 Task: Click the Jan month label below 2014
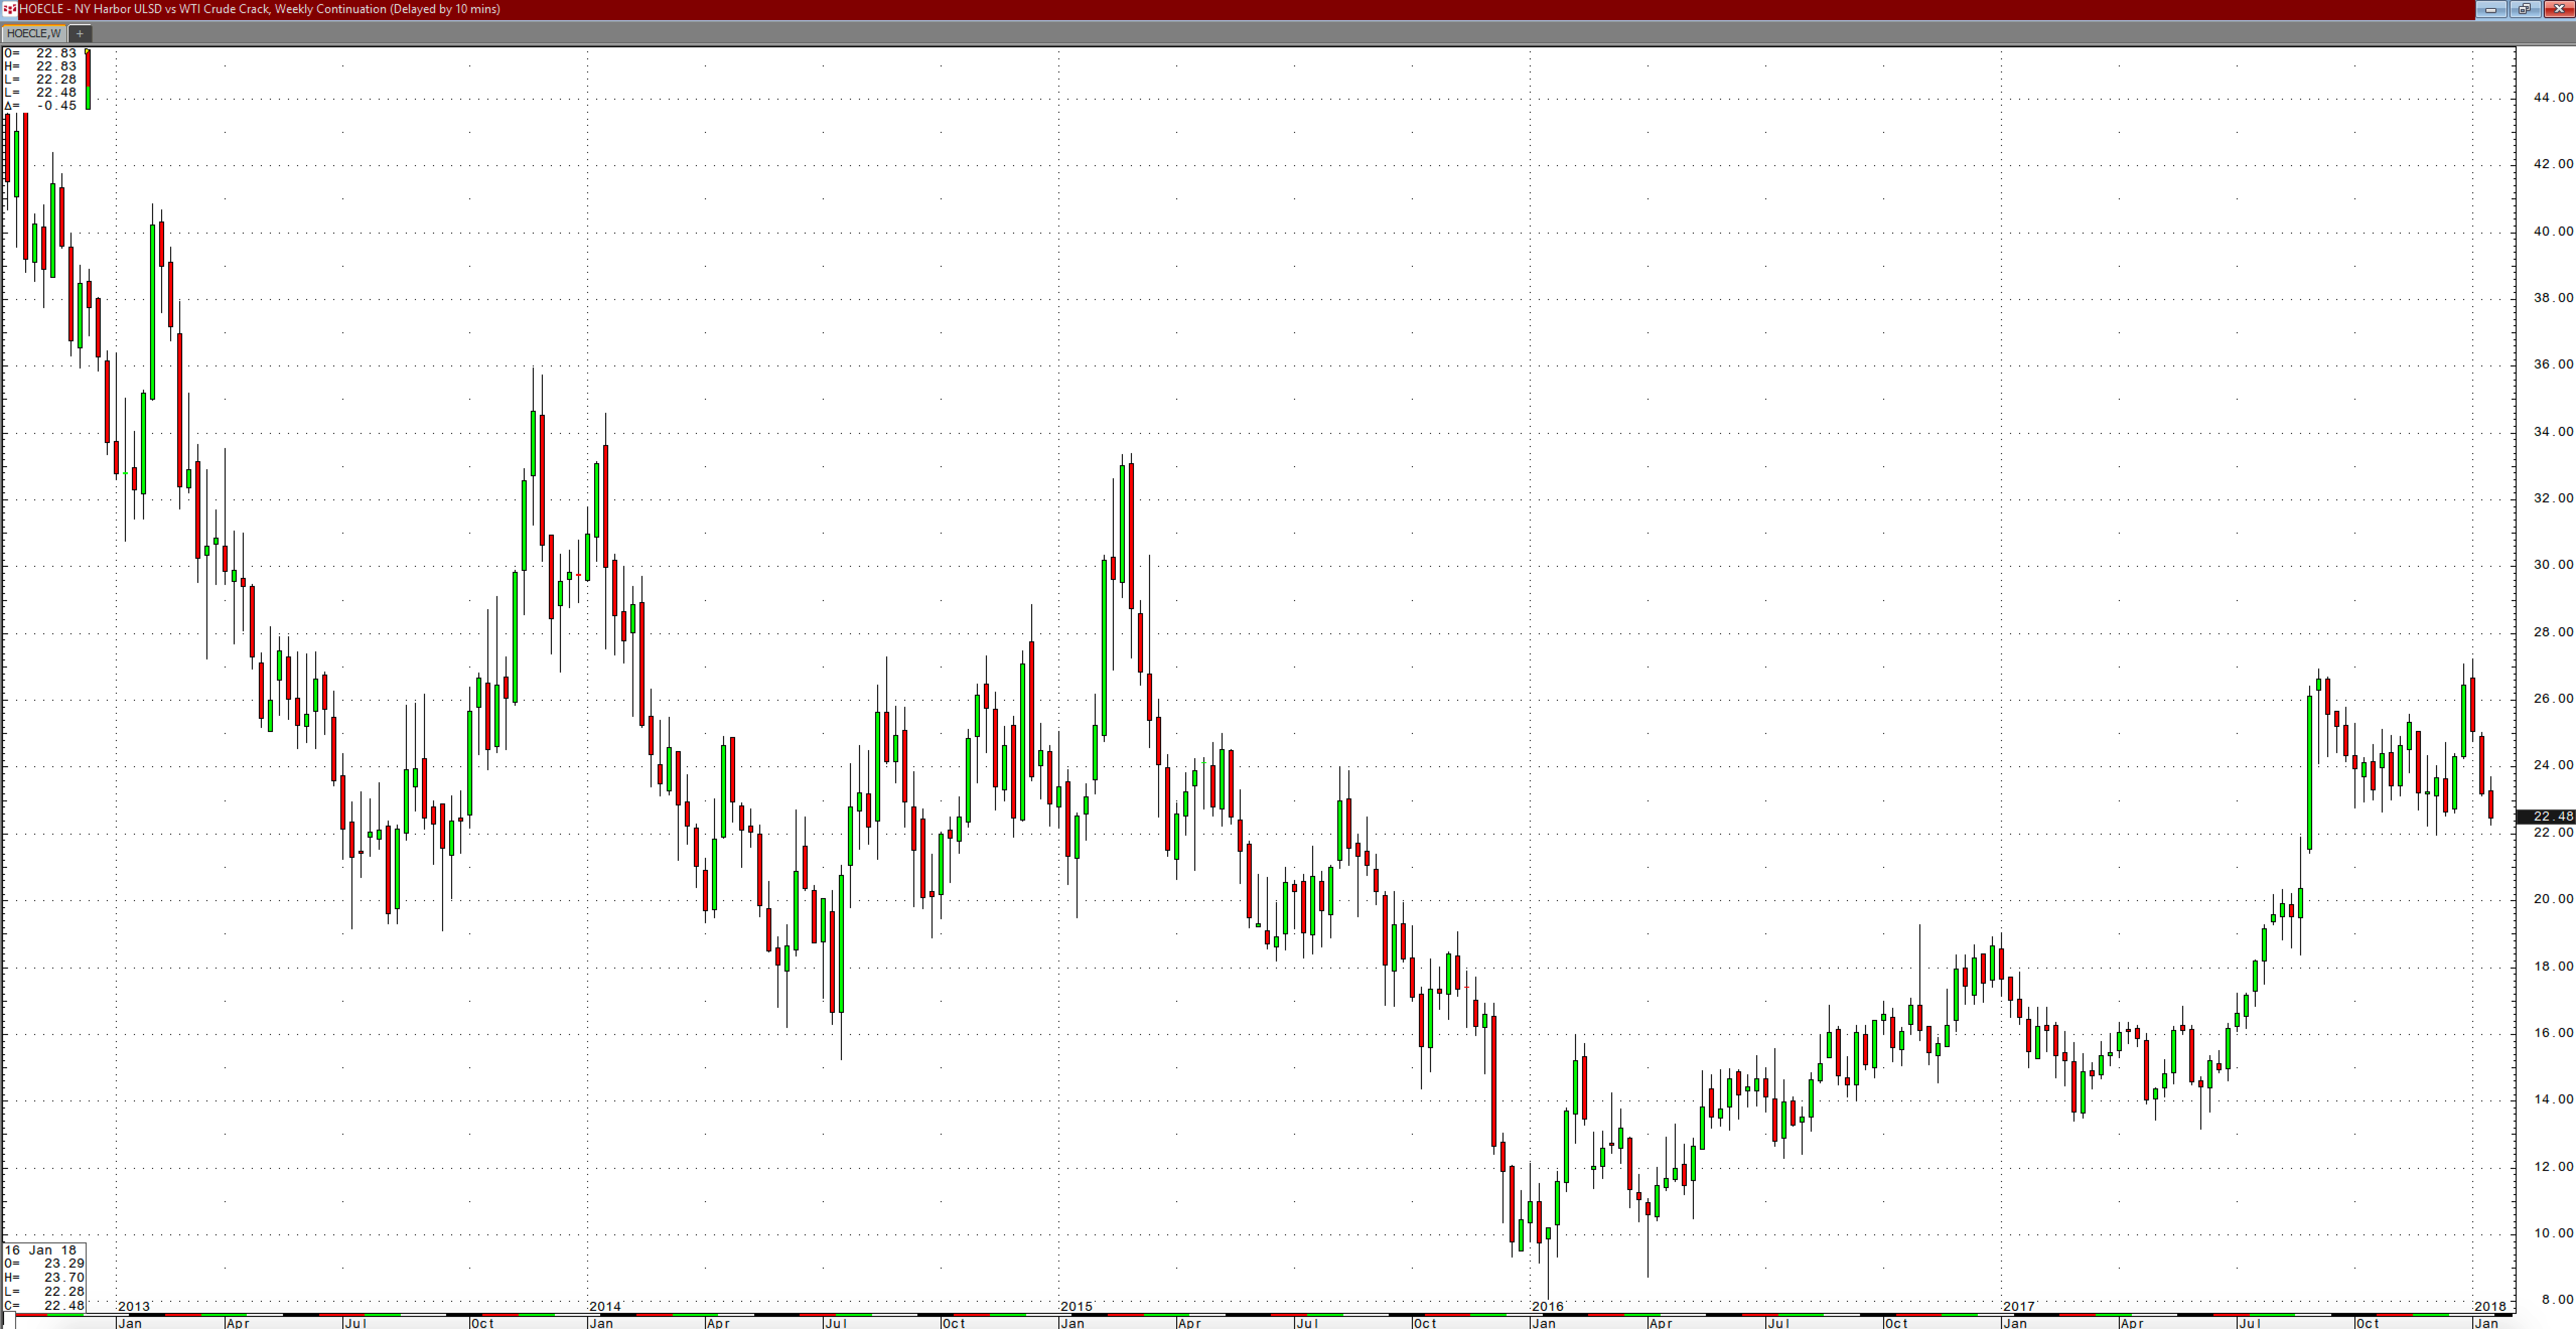(601, 1323)
